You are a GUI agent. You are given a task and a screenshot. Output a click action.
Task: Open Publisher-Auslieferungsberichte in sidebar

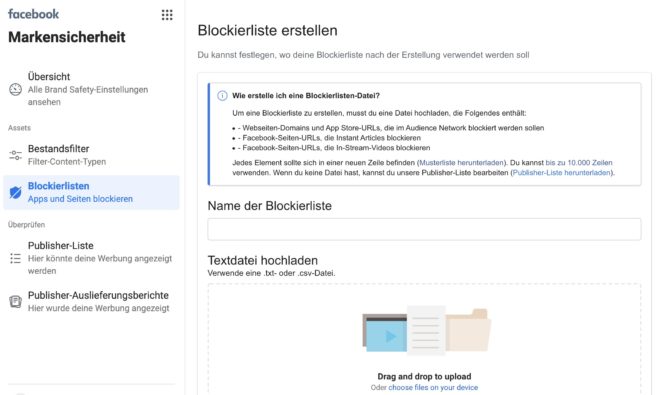tap(91, 302)
